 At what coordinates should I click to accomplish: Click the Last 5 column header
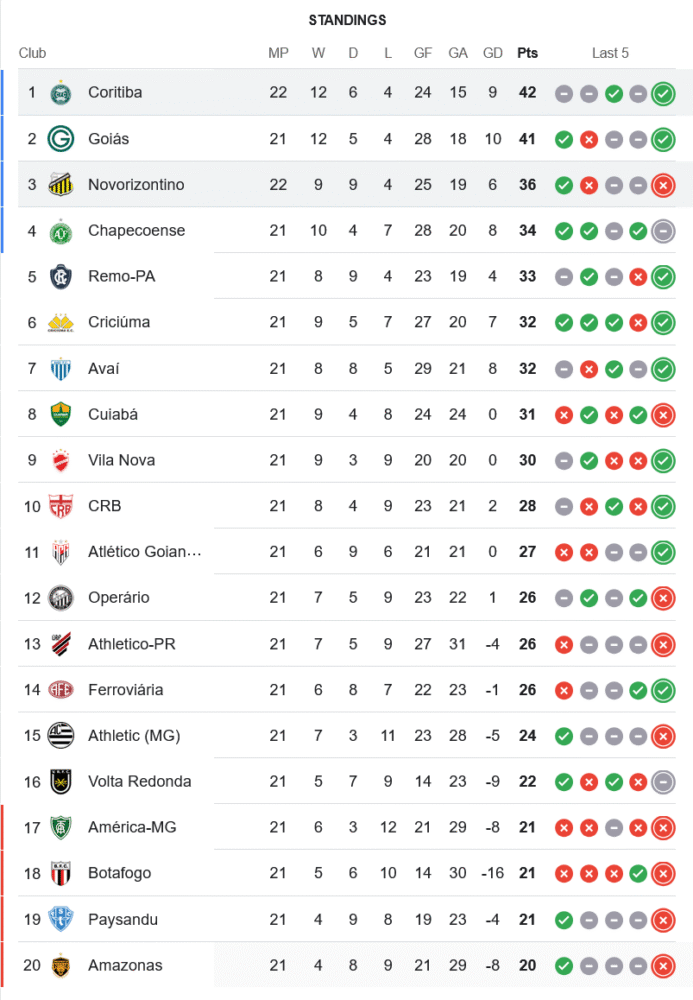click(x=610, y=53)
